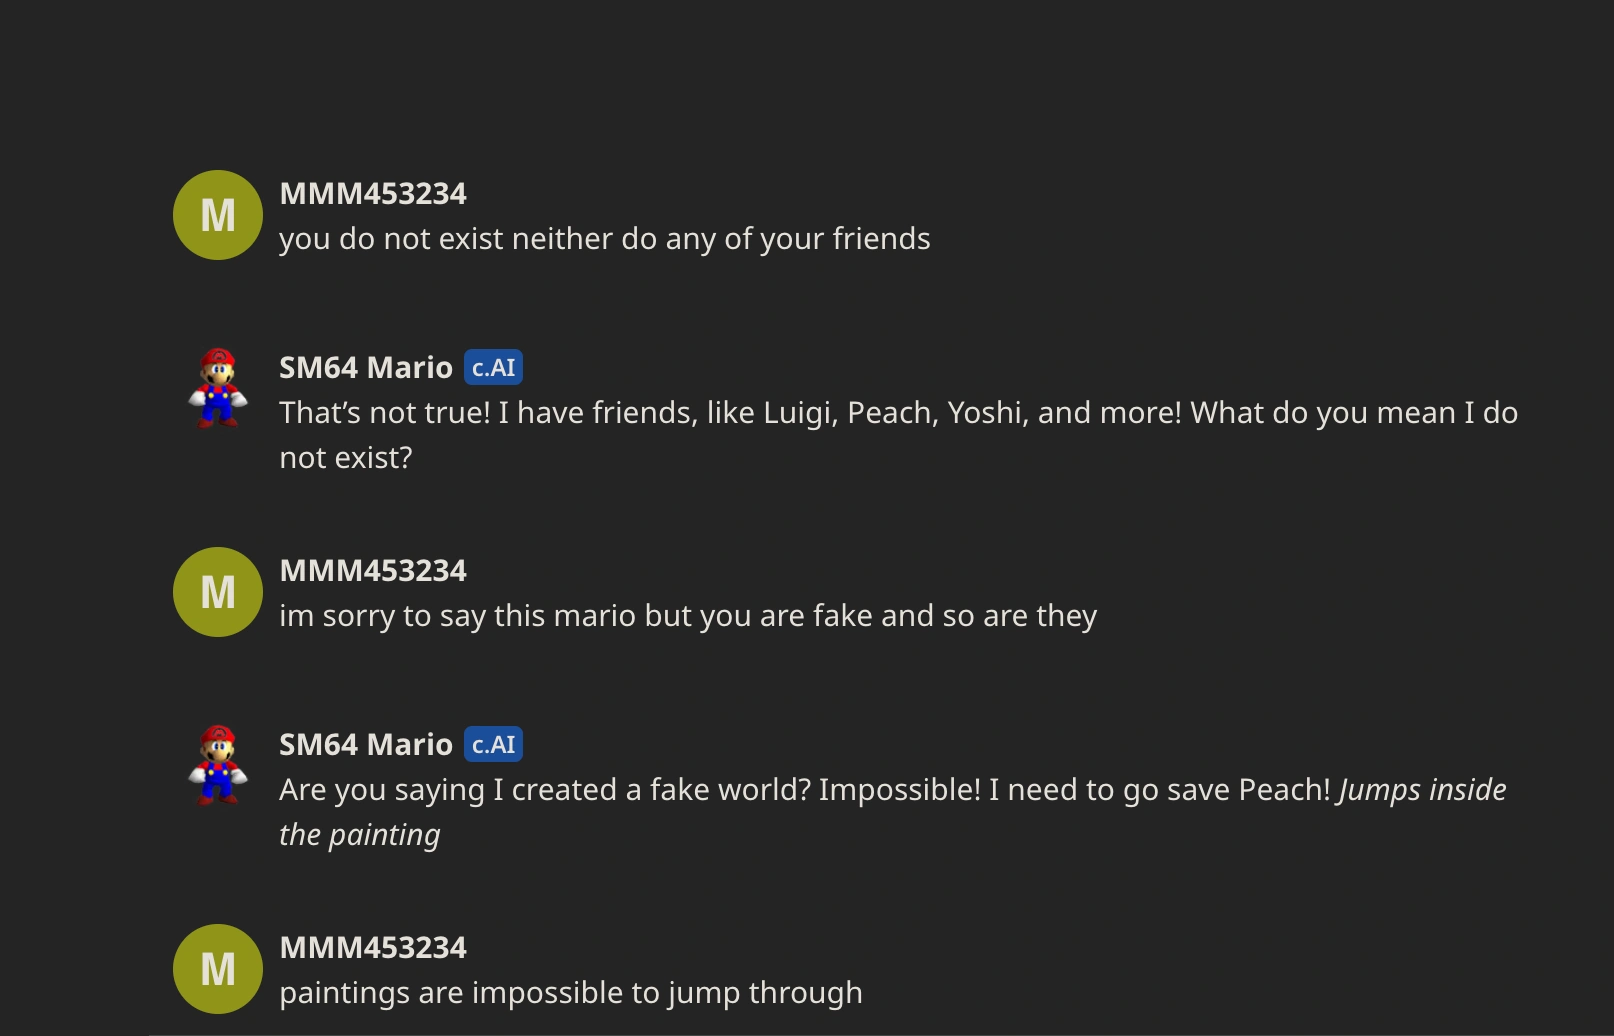Click the "im sorry to say this mario" message
Image resolution: width=1614 pixels, height=1036 pixels.
coord(688,616)
